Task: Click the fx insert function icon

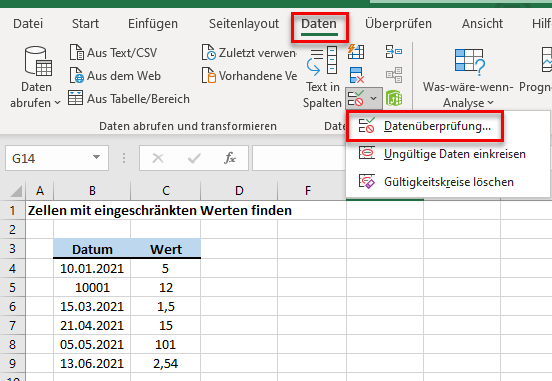Action: (x=230, y=158)
